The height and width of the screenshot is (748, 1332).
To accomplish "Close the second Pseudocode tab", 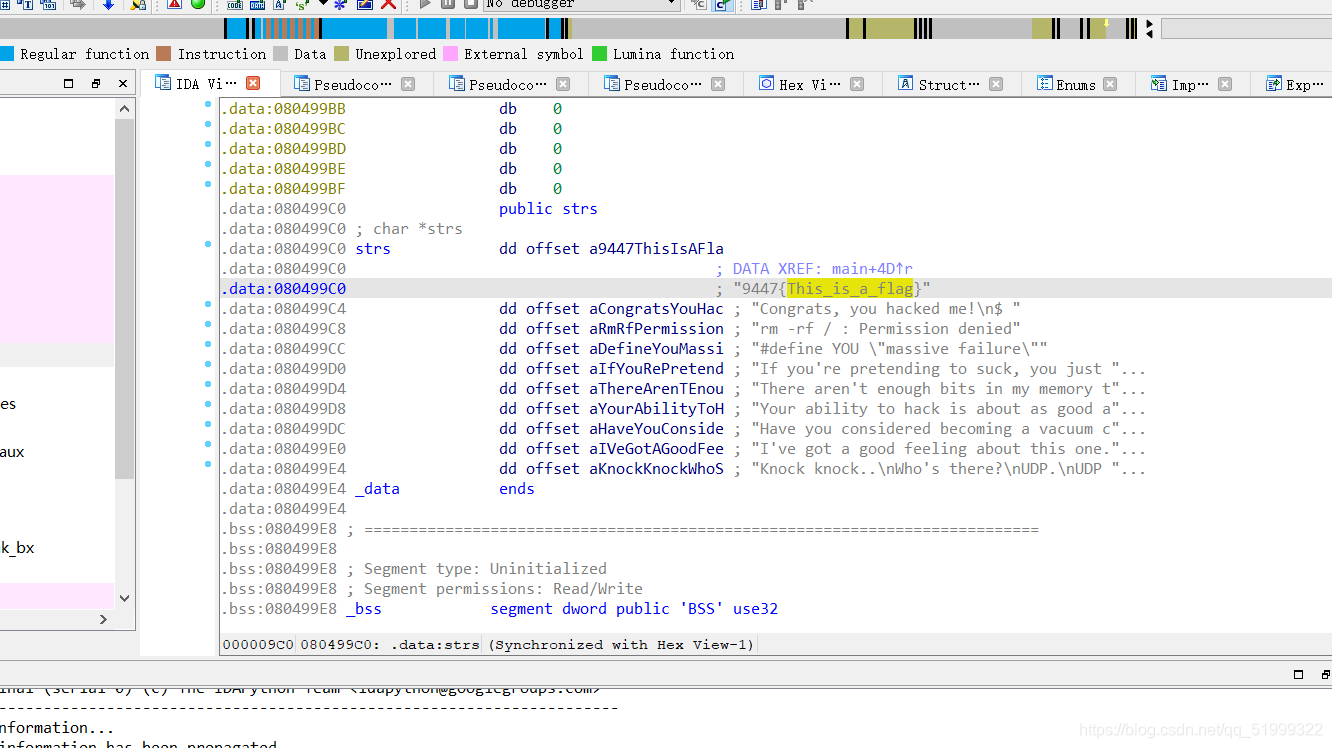I will point(563,84).
